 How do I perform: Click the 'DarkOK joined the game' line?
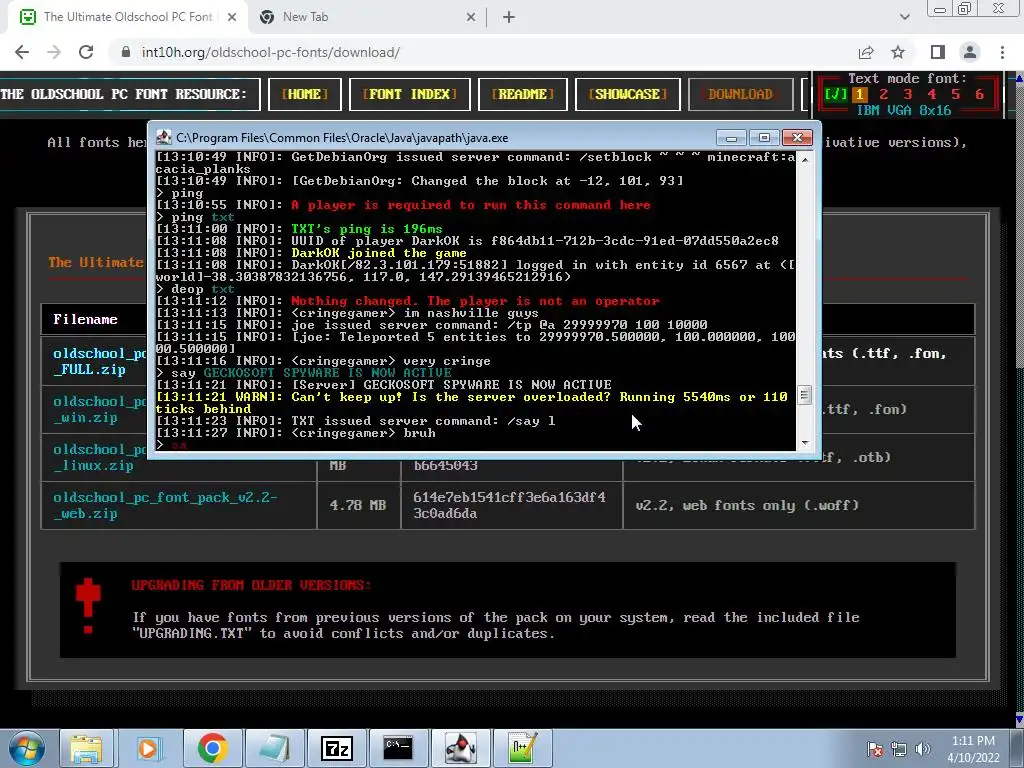311,253
